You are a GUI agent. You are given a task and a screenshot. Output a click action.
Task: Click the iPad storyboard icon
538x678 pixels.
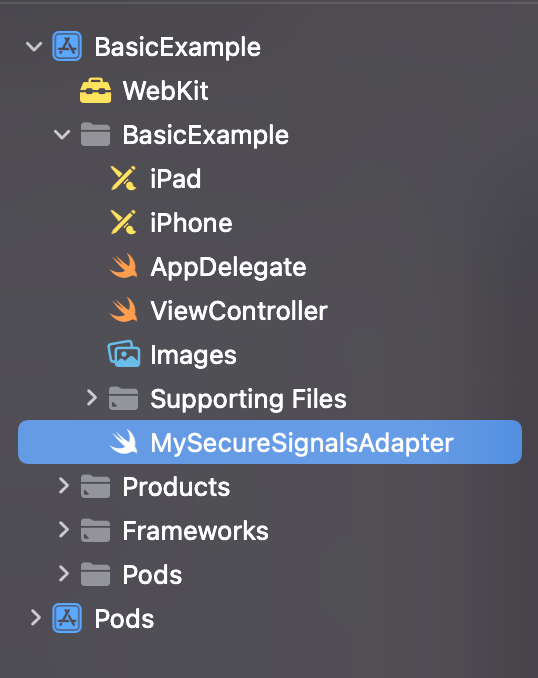(x=123, y=178)
